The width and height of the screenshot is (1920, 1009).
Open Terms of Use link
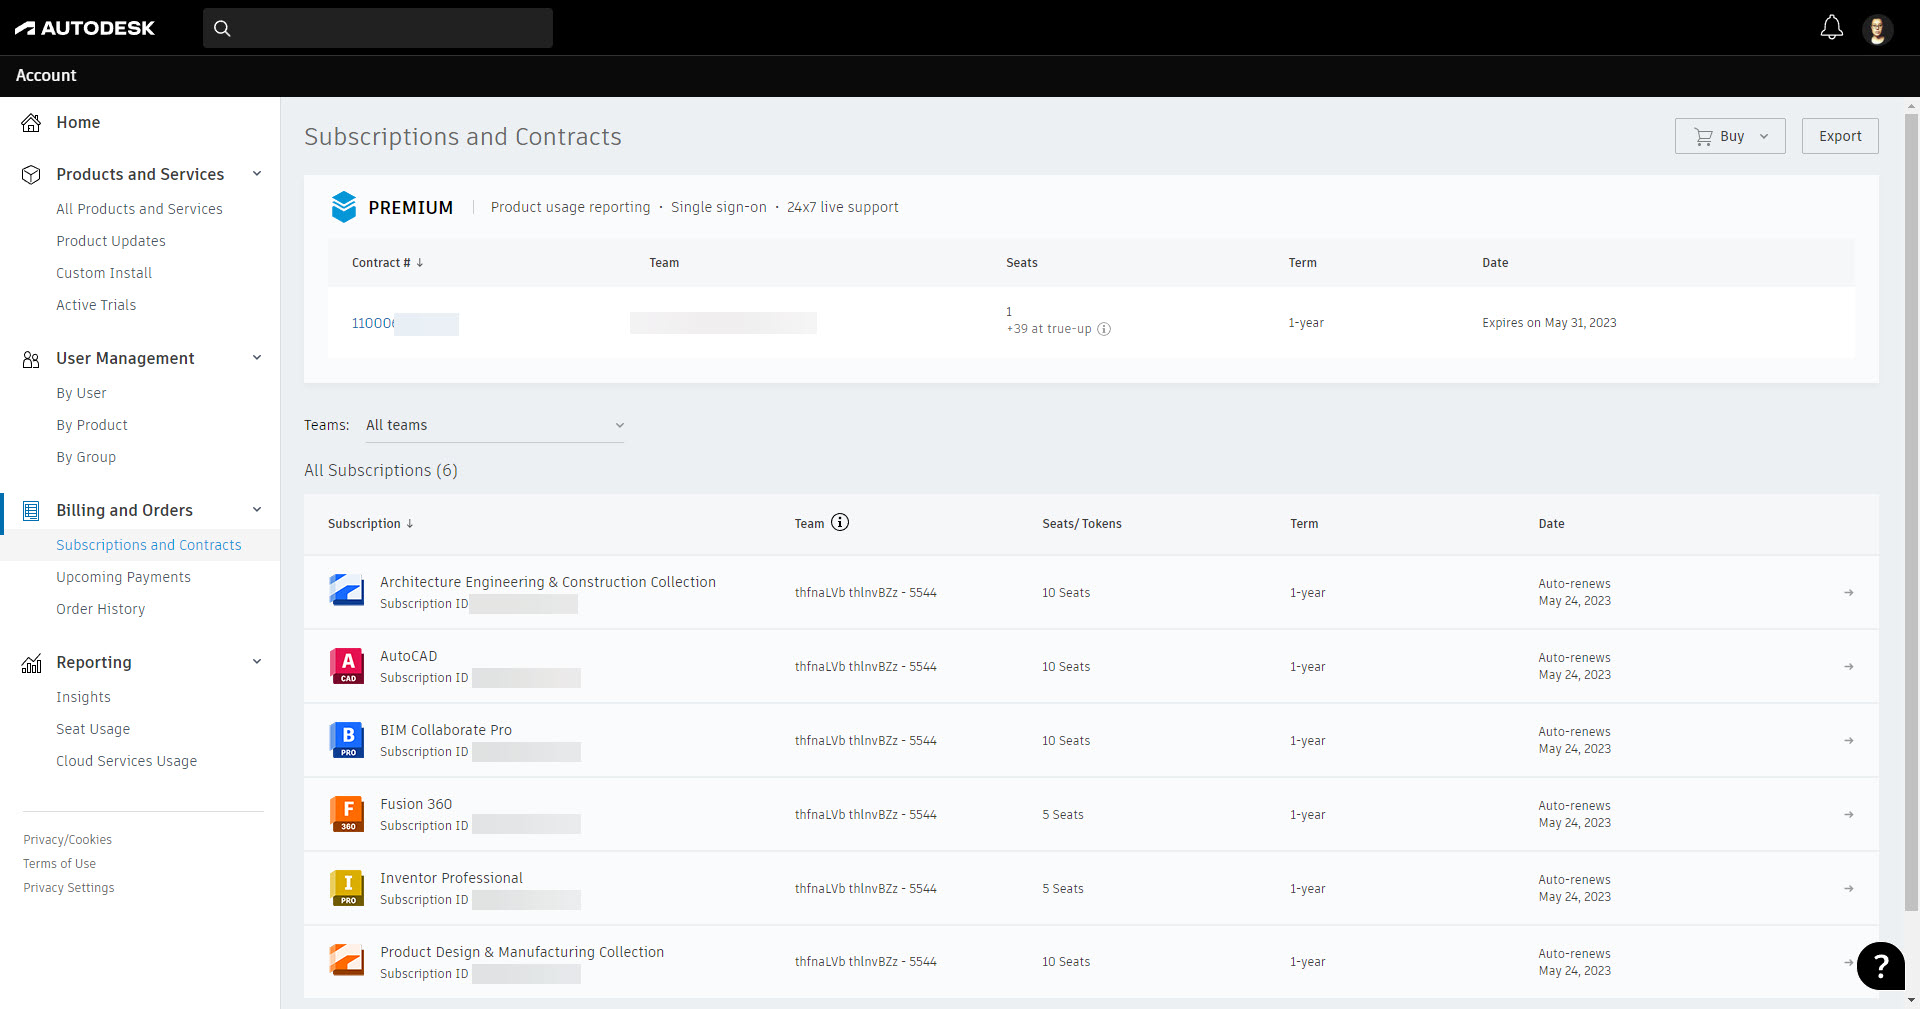pos(59,864)
